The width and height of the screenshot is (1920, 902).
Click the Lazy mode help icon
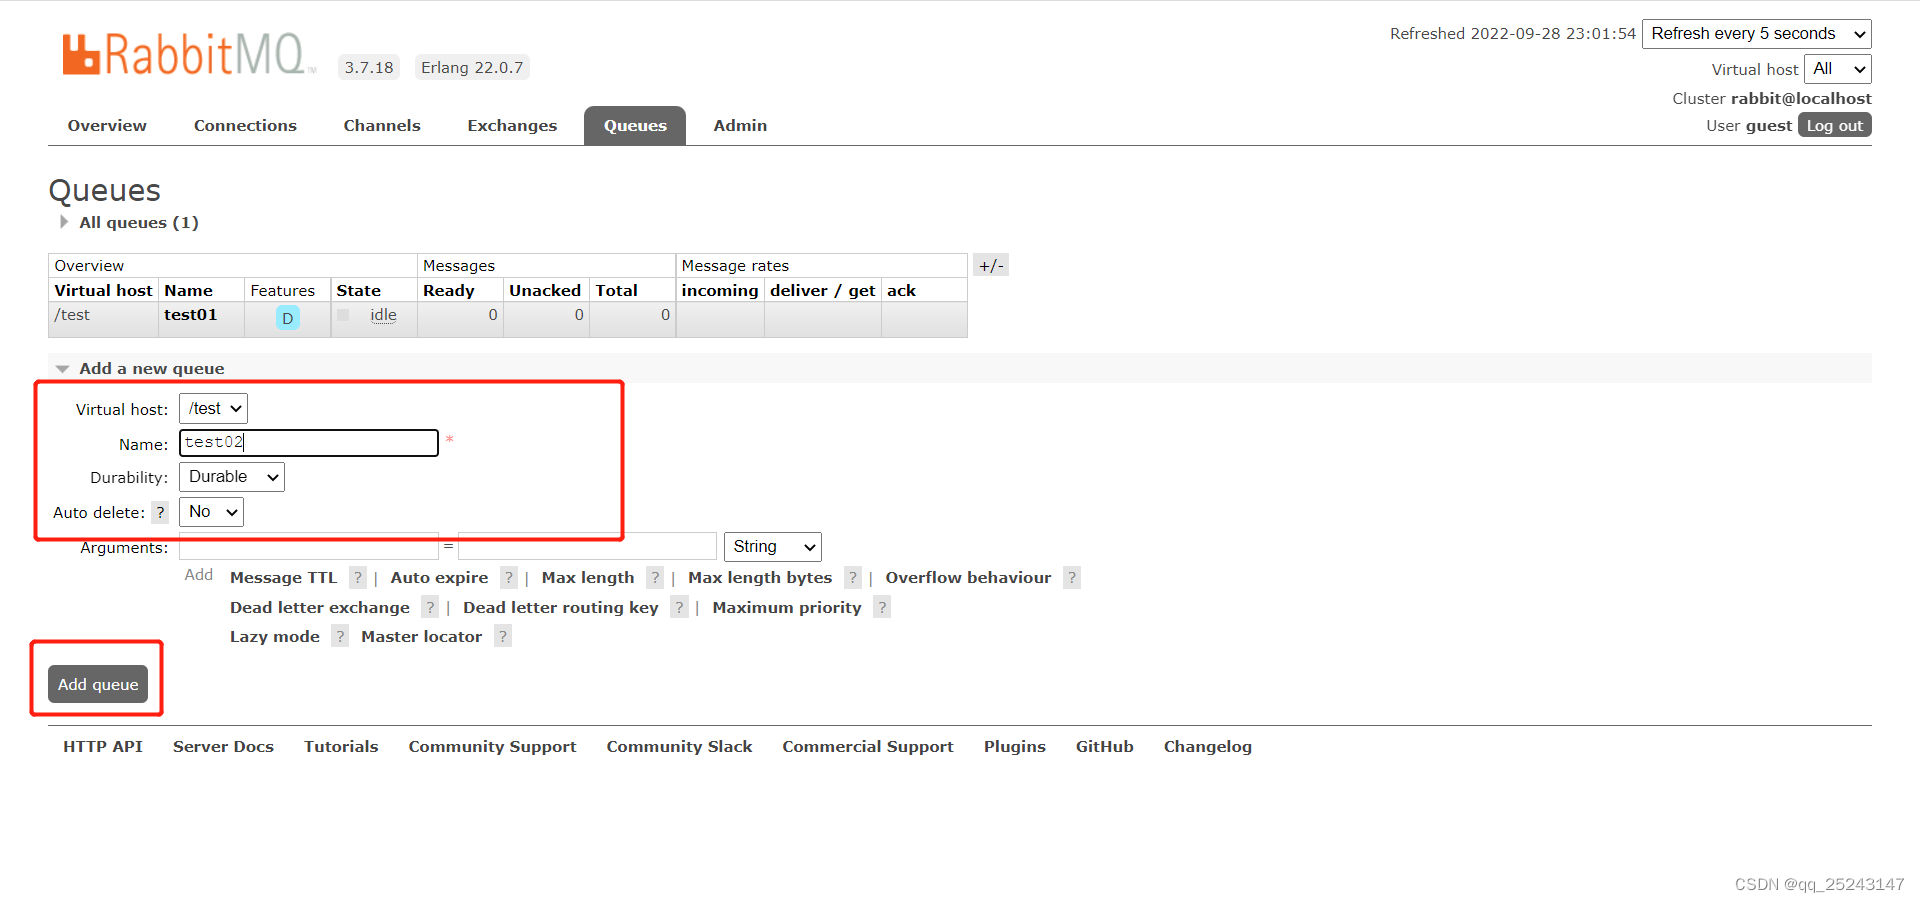tap(340, 636)
